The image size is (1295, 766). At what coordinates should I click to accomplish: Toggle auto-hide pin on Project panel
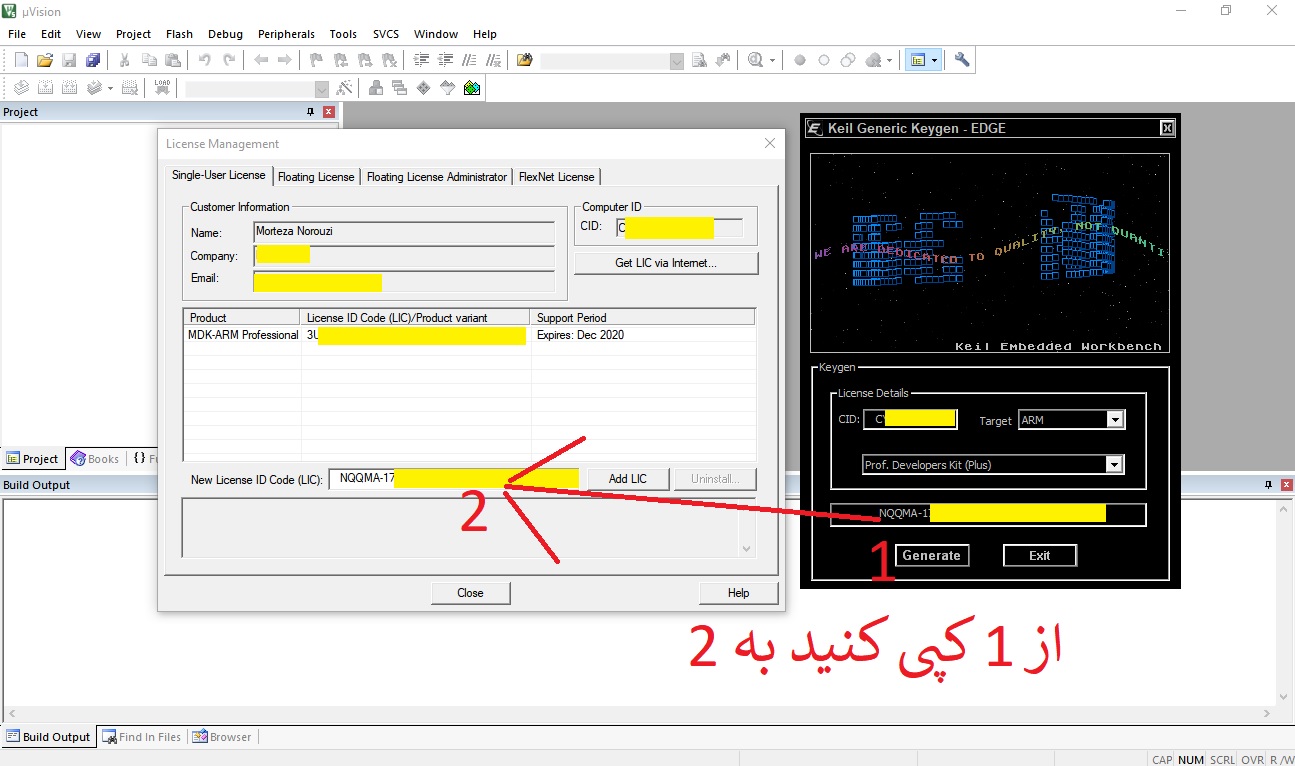tap(311, 112)
